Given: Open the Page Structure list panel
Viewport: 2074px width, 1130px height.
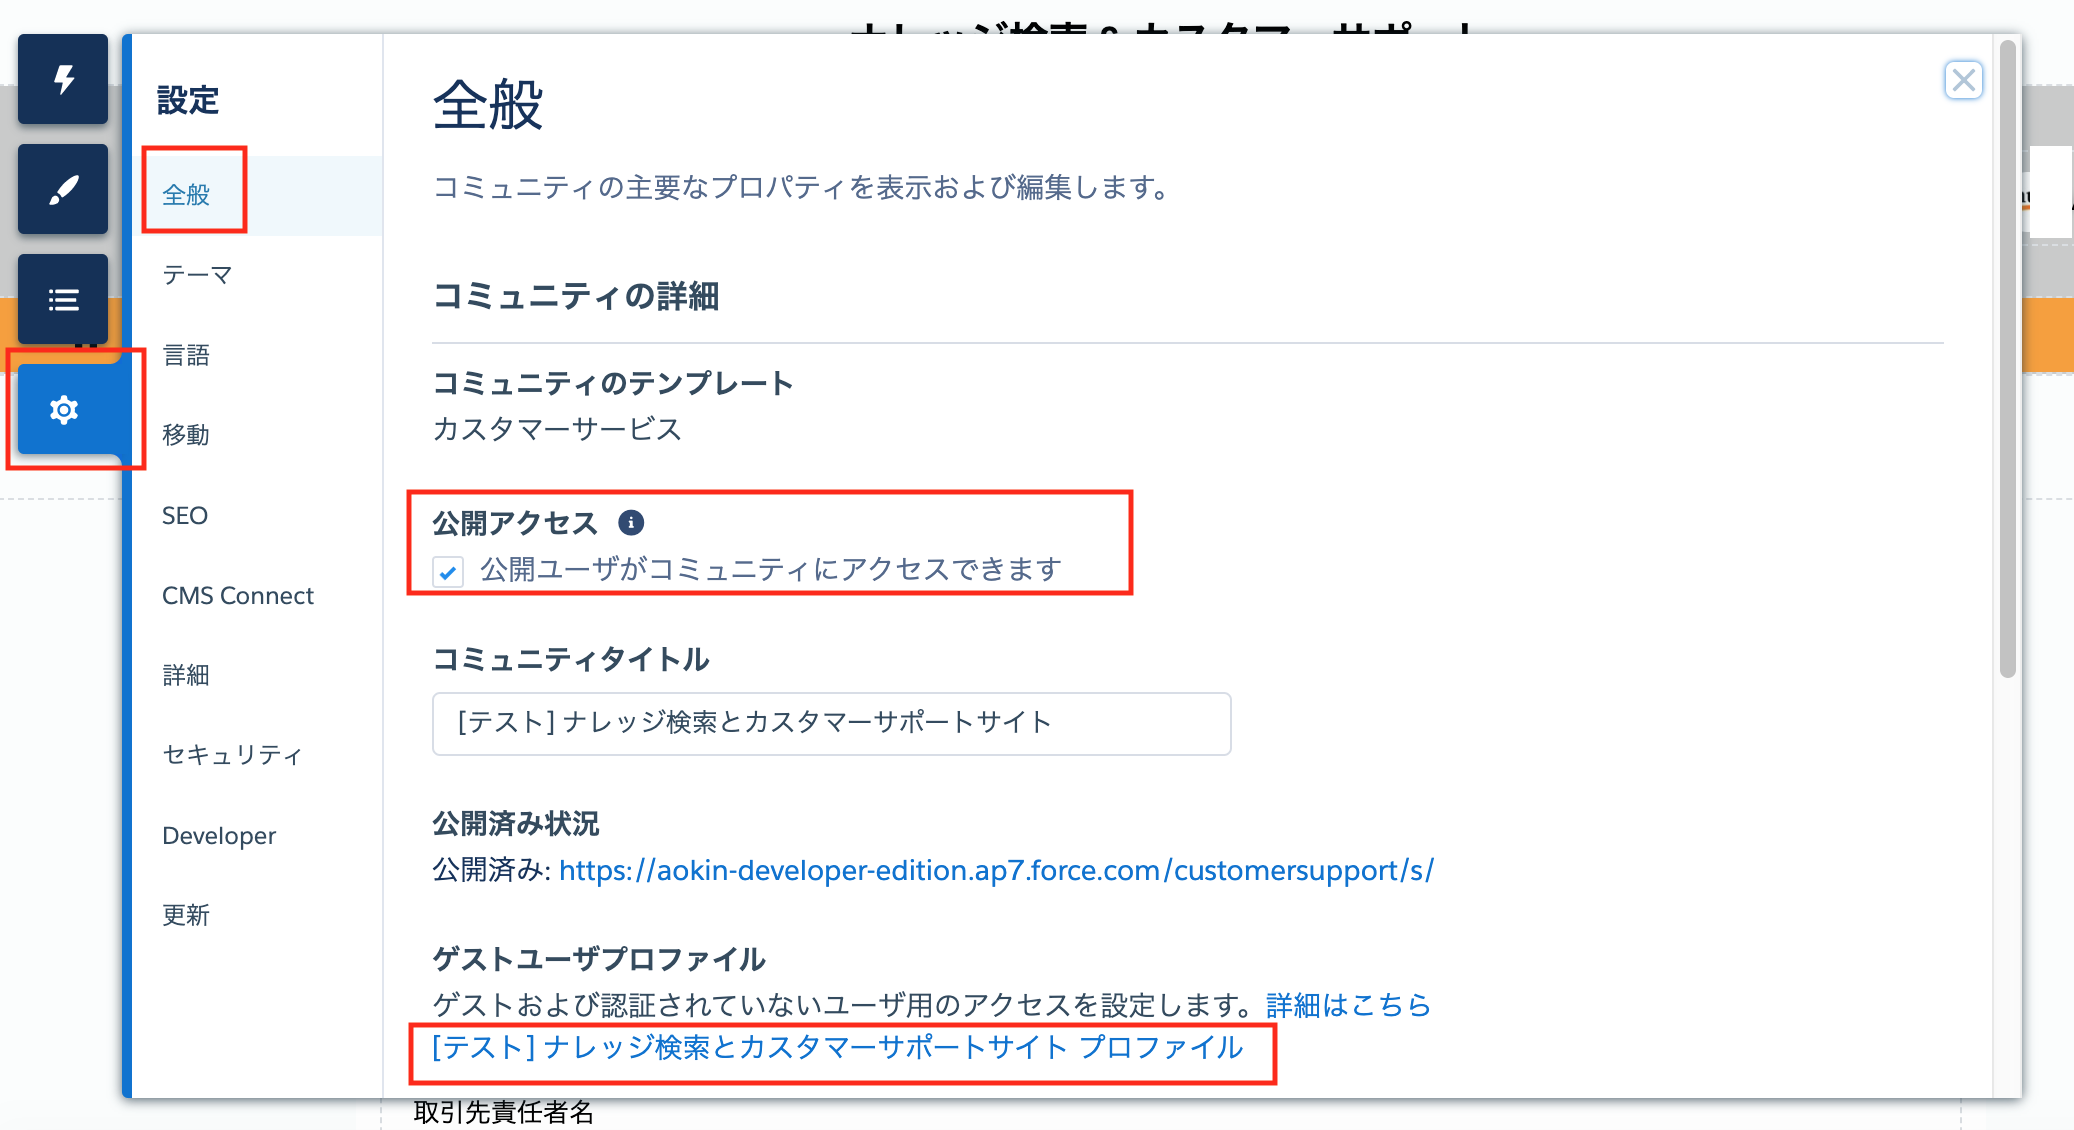Looking at the screenshot, I should pyautogui.click(x=63, y=299).
